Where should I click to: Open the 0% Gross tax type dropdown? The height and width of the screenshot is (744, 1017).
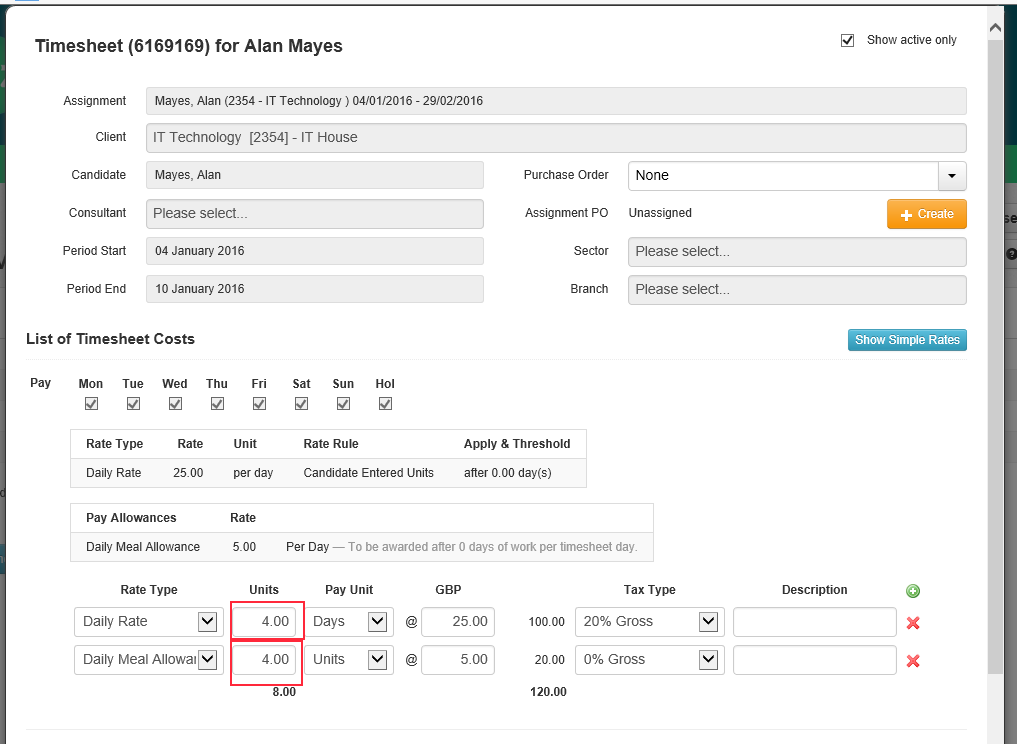649,660
